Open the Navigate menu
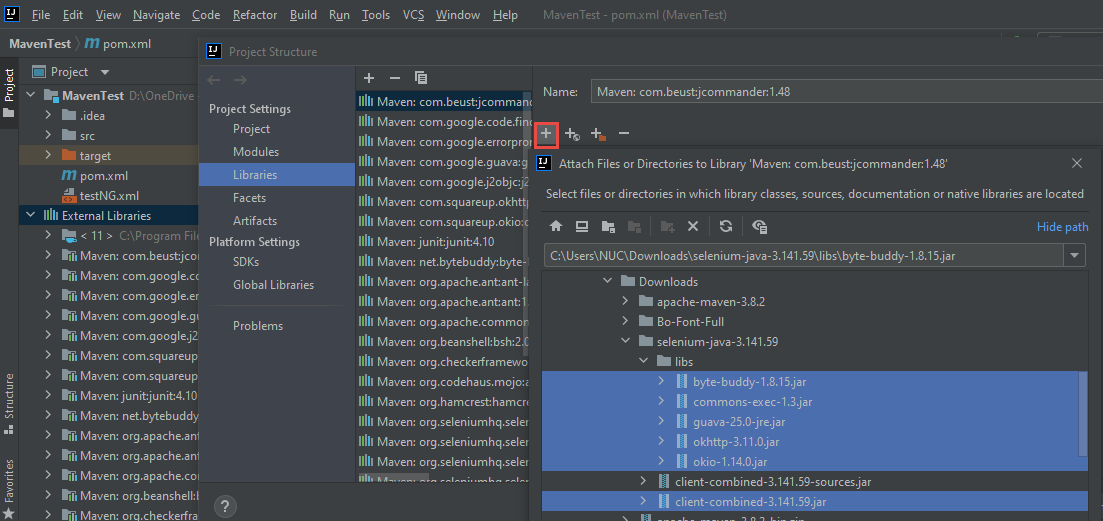This screenshot has height=521, width=1103. click(x=156, y=15)
